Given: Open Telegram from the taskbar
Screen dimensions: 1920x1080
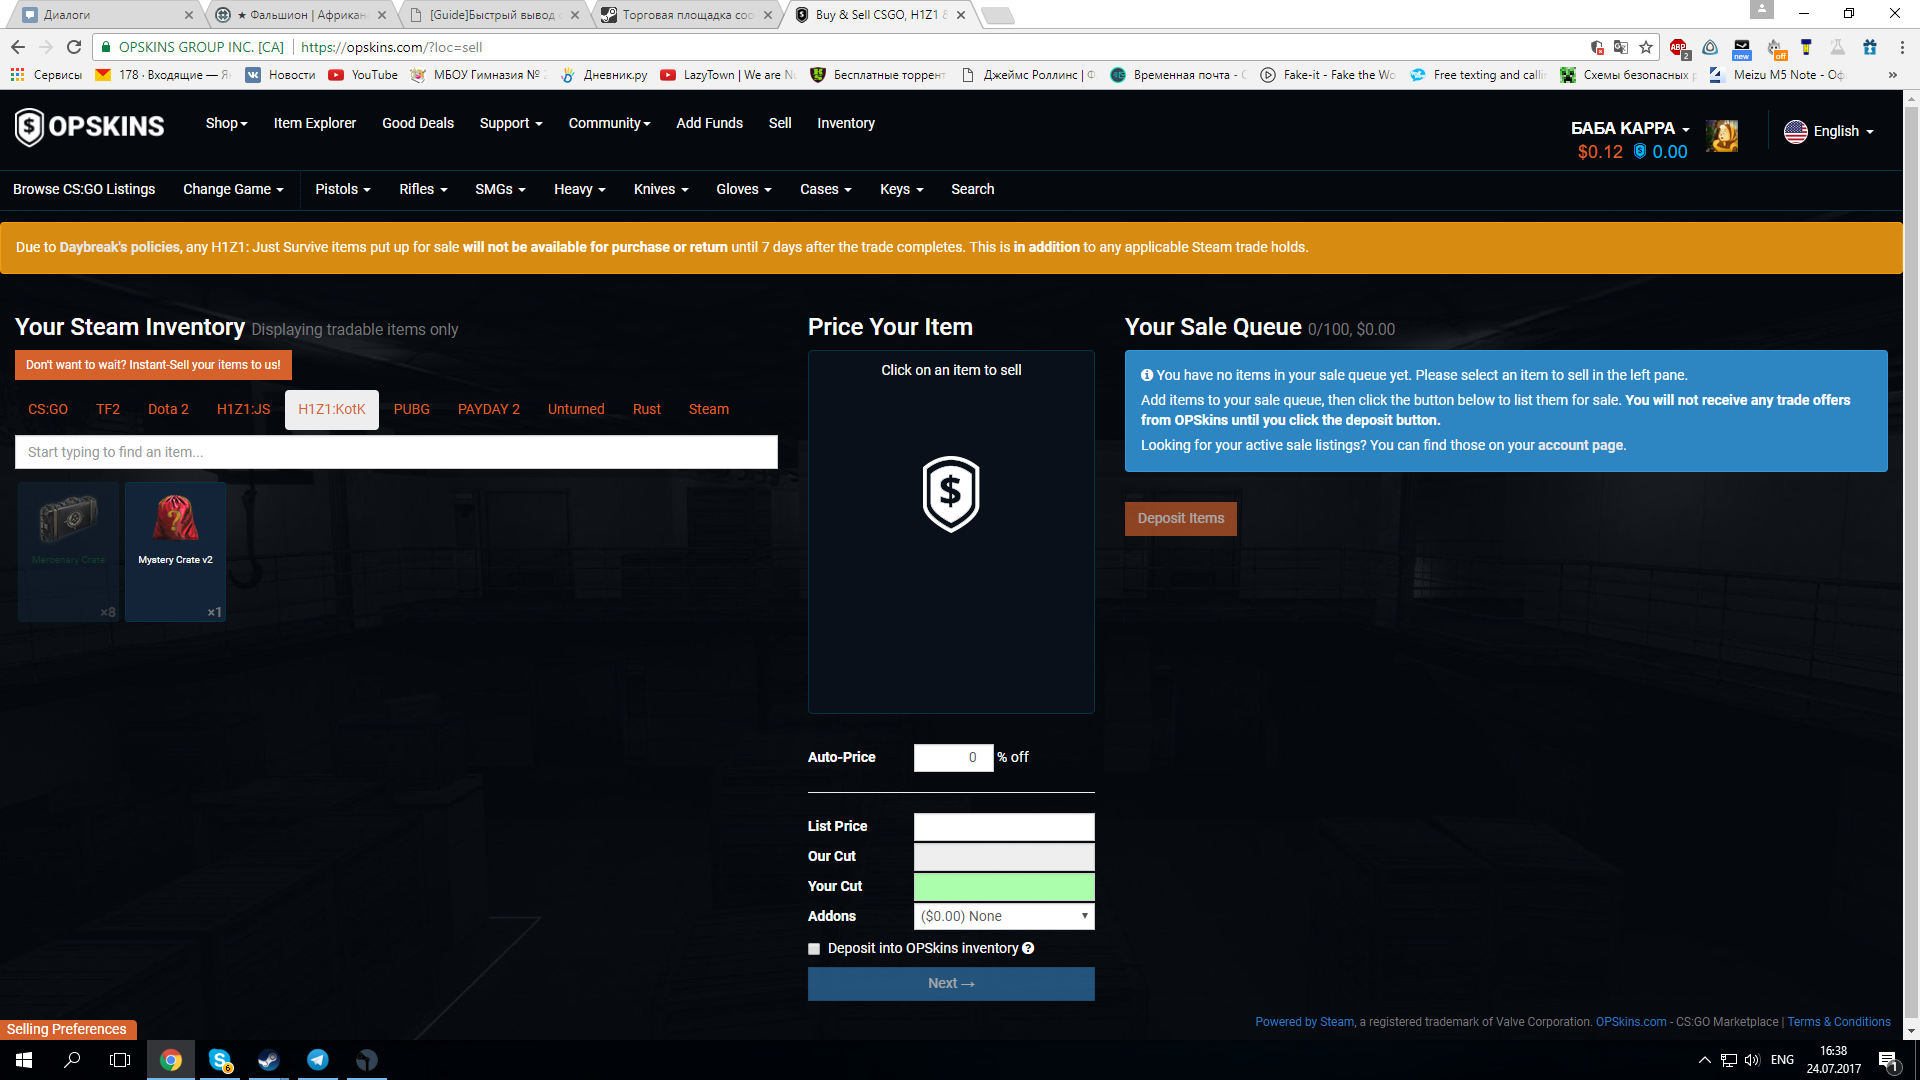Looking at the screenshot, I should coord(318,1060).
